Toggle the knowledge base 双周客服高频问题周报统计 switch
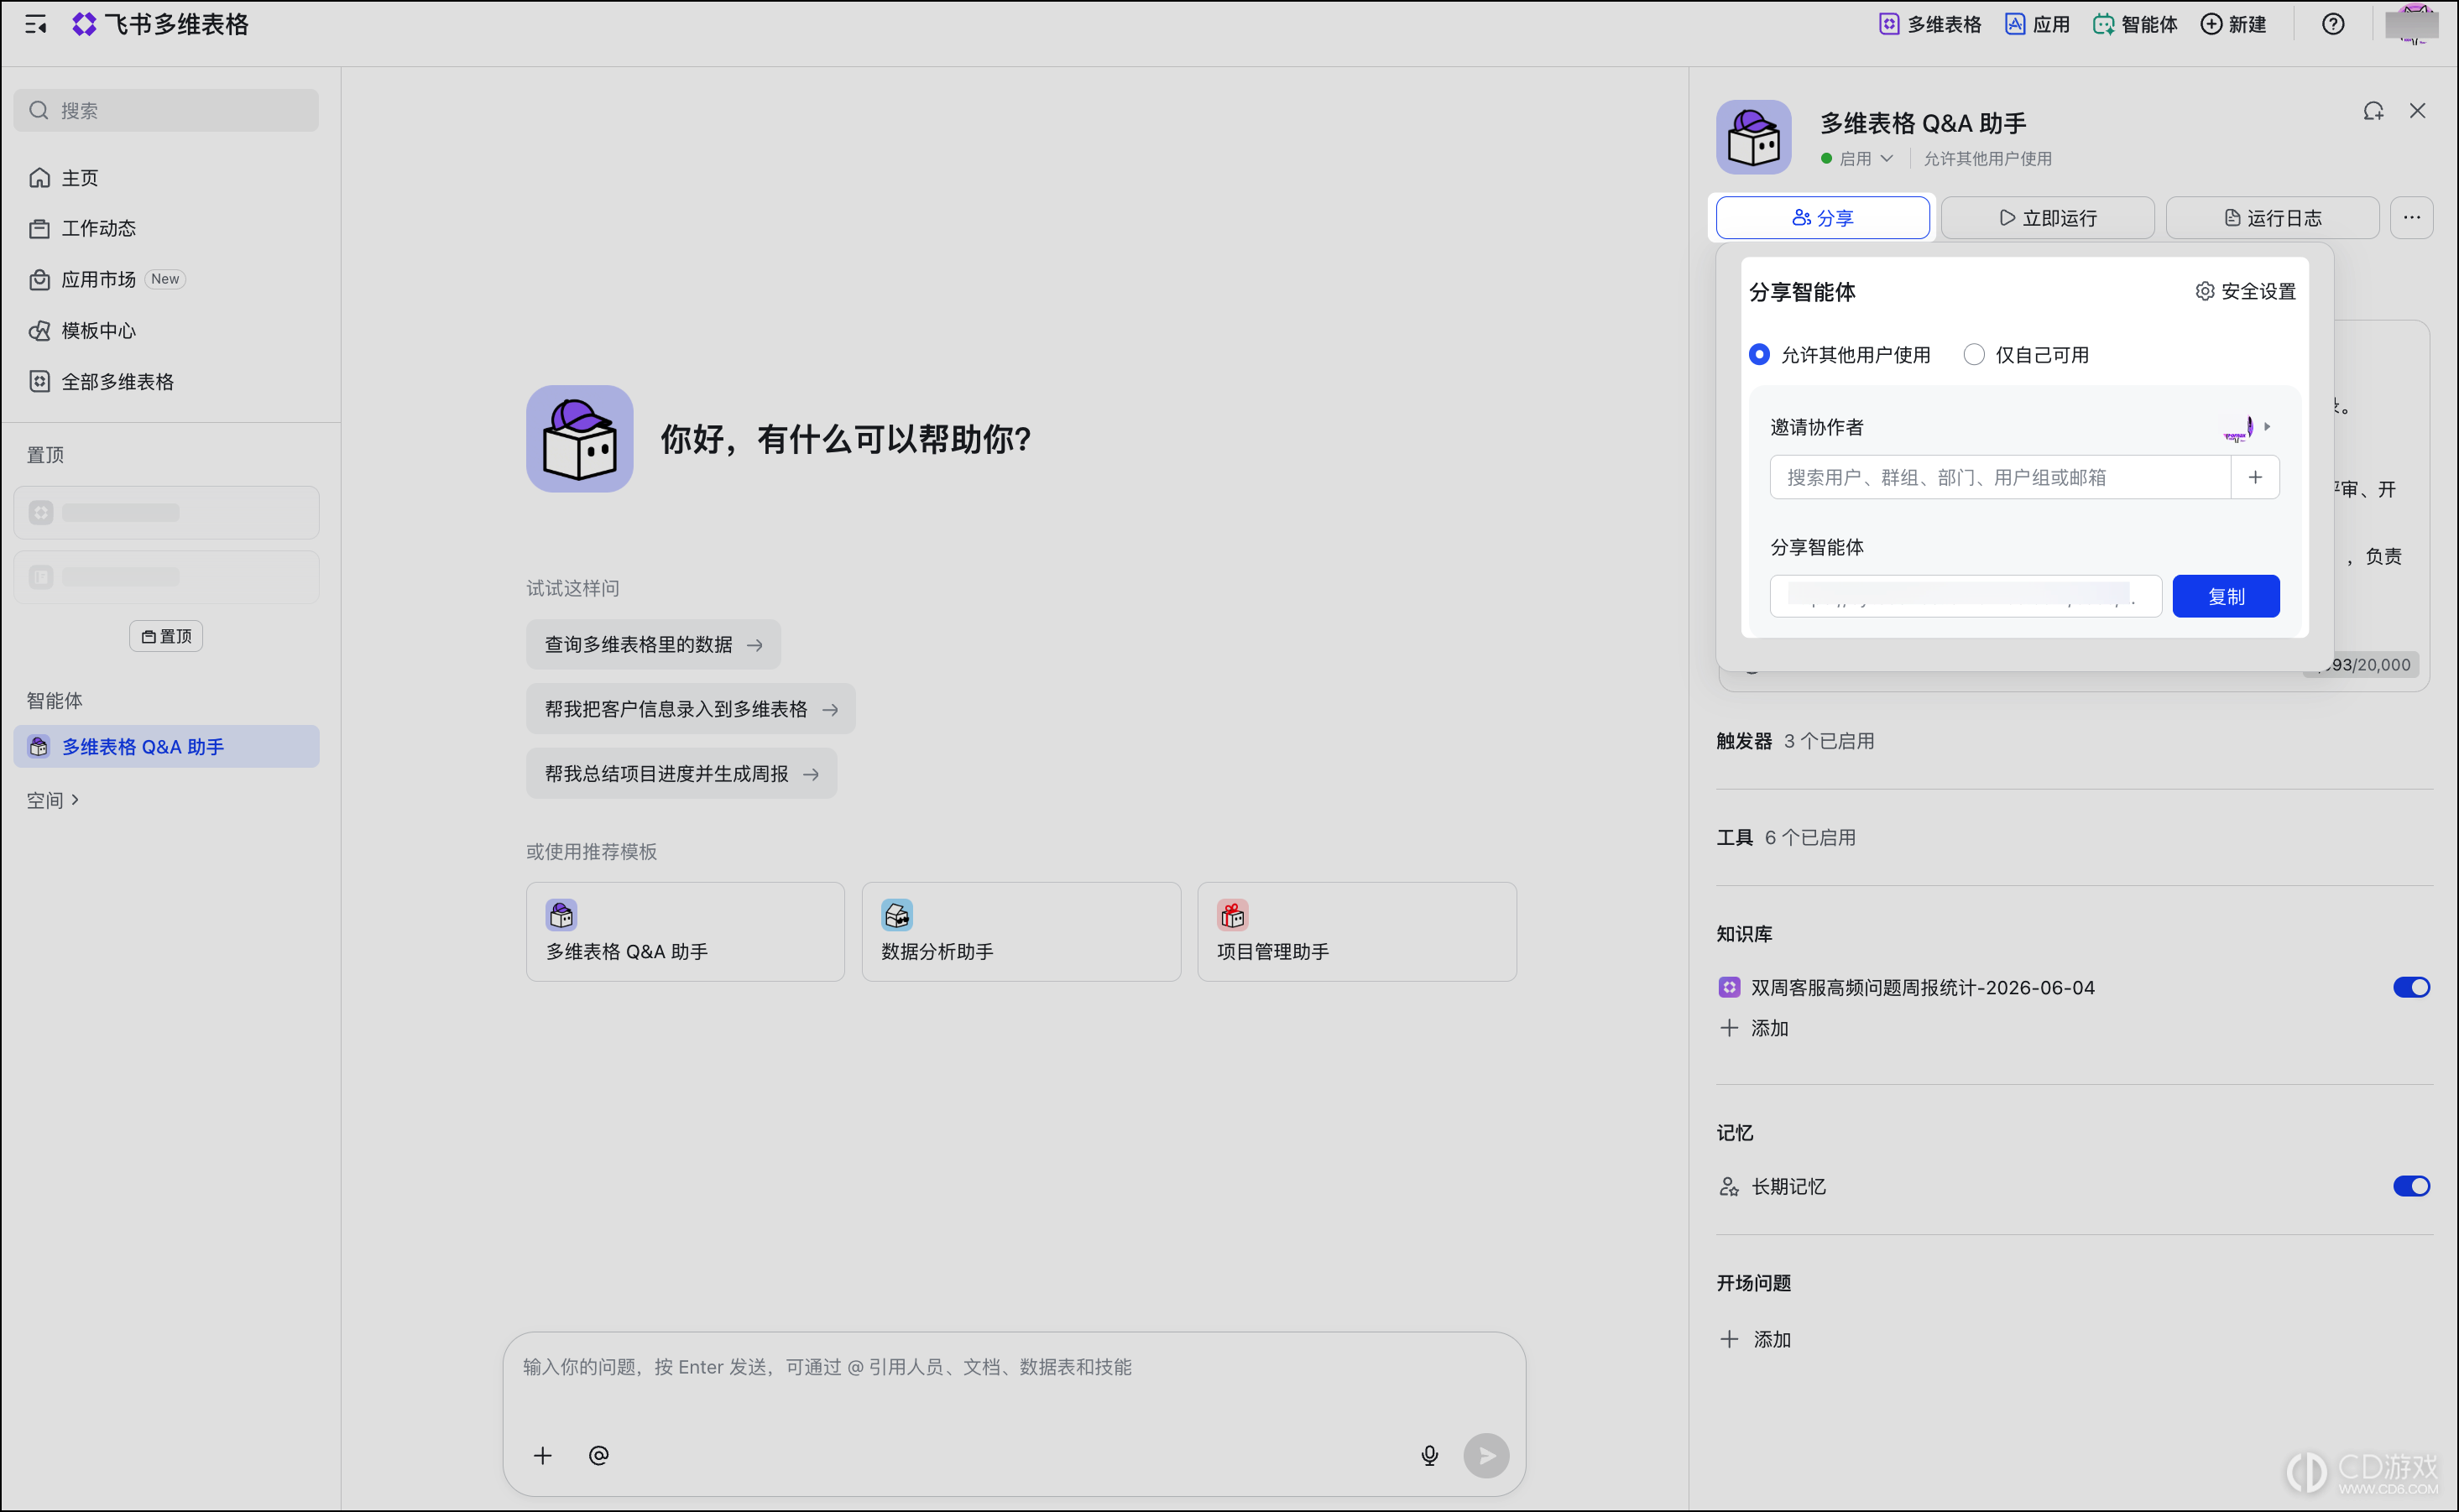 2411,987
